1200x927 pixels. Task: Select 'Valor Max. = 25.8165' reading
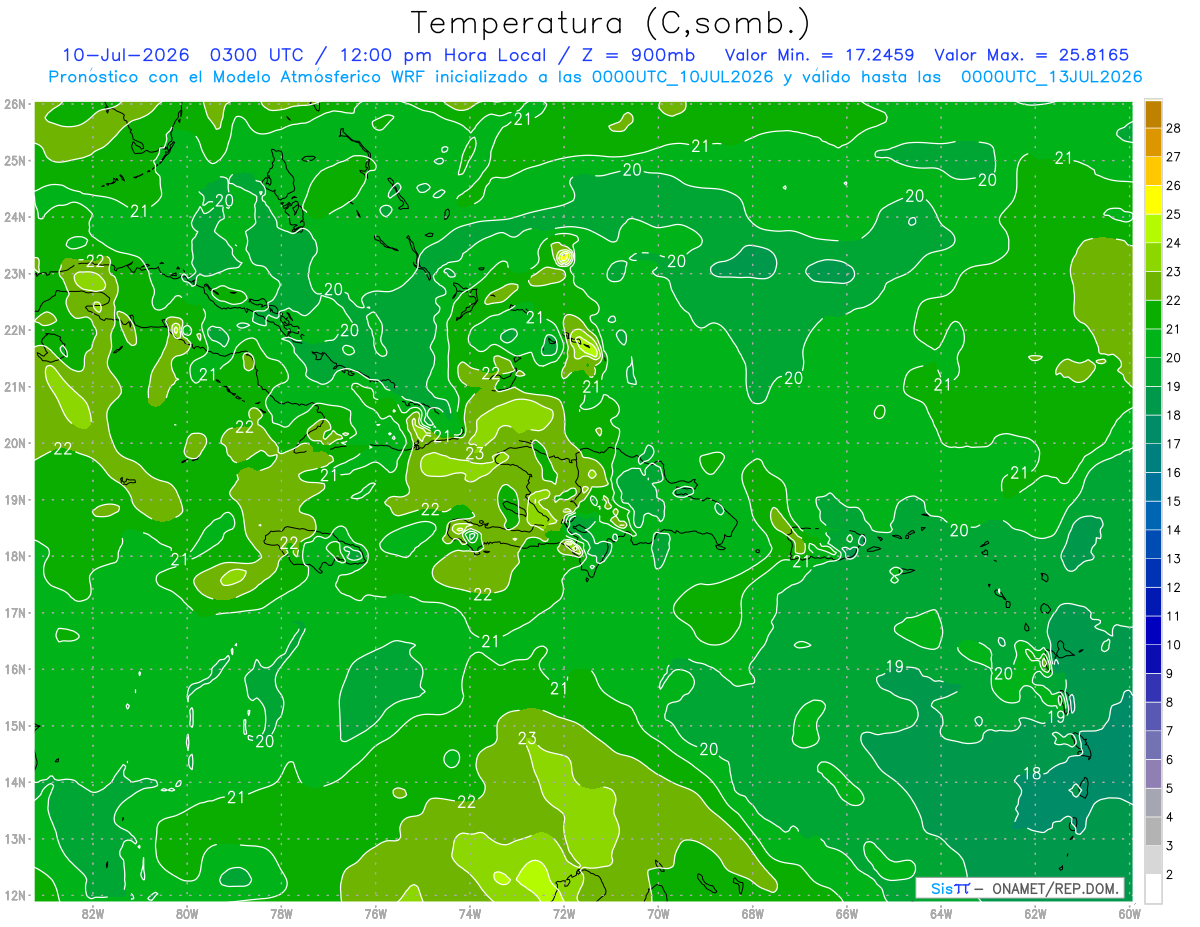(1033, 55)
